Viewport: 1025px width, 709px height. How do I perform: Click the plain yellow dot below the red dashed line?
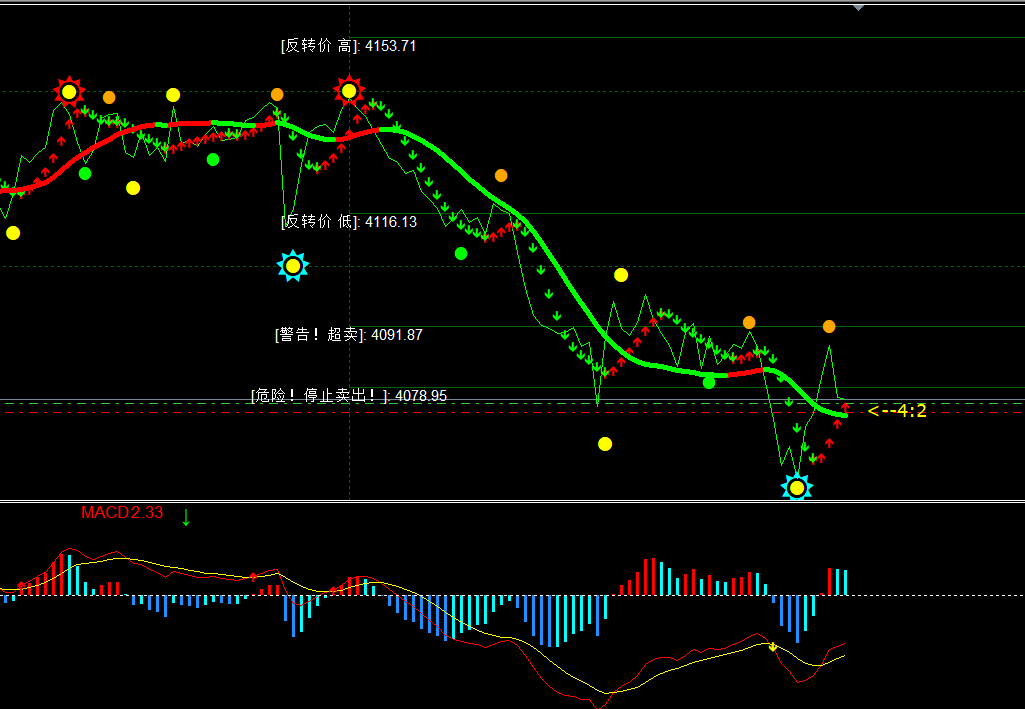605,444
